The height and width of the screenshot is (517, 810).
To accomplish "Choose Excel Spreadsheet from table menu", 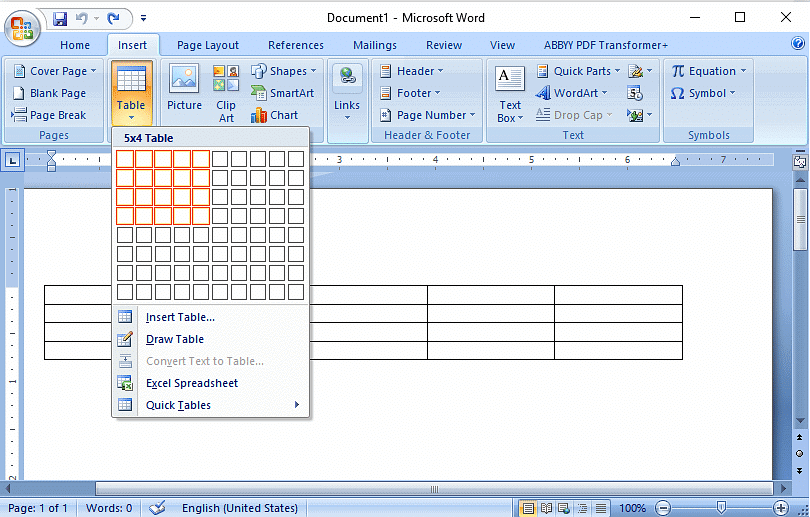I will [x=211, y=383].
